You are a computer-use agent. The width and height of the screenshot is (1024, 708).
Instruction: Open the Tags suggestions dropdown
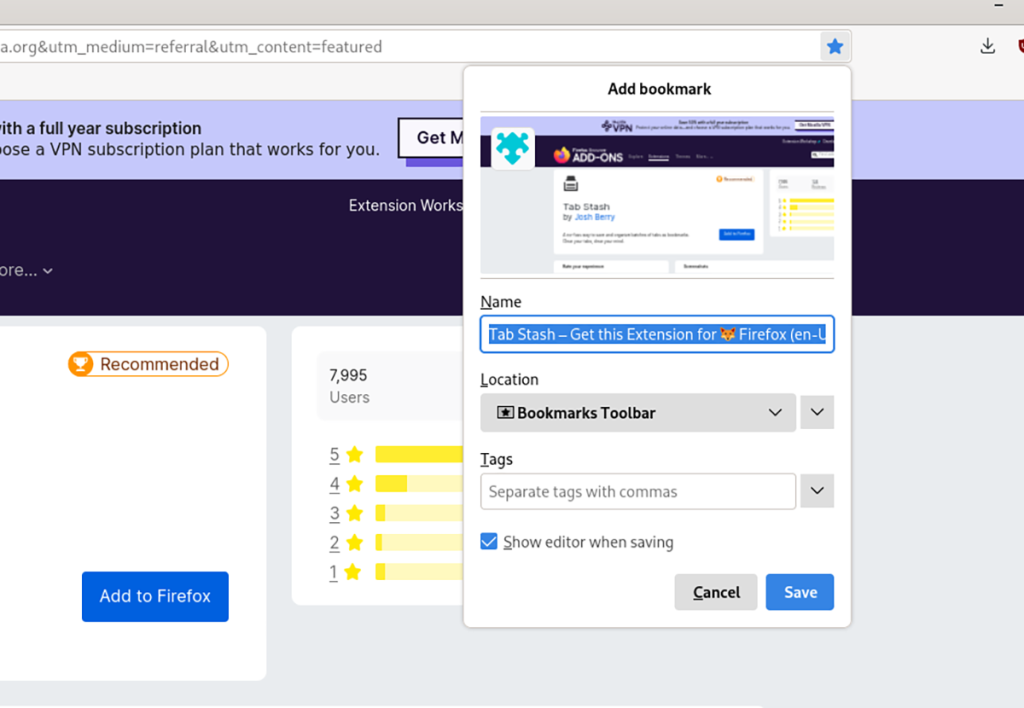(x=817, y=491)
